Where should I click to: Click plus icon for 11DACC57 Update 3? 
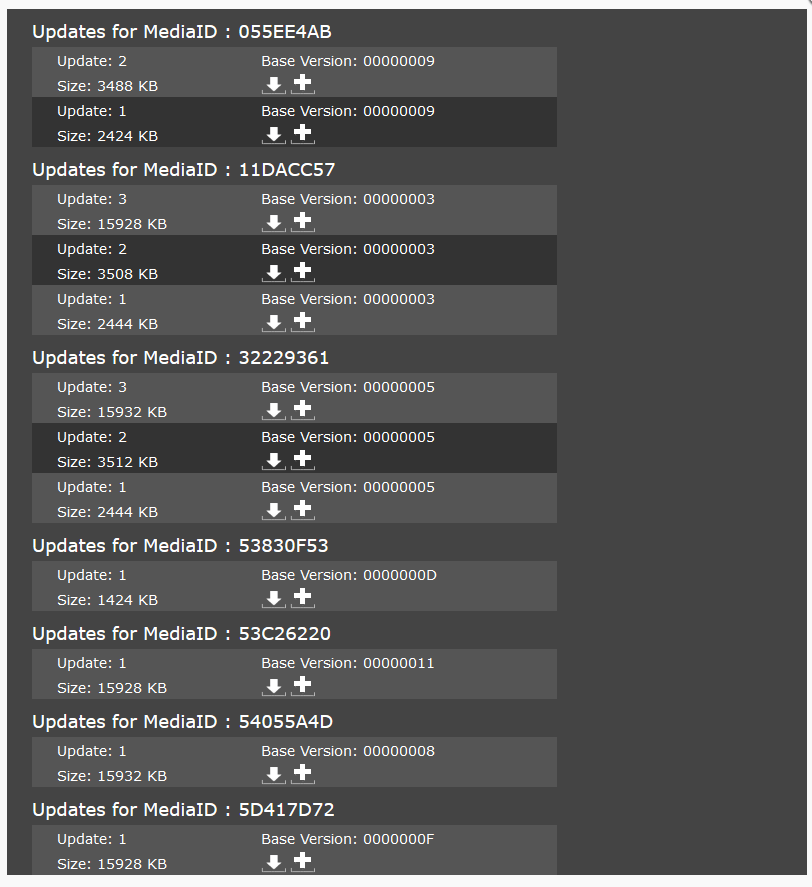303,222
